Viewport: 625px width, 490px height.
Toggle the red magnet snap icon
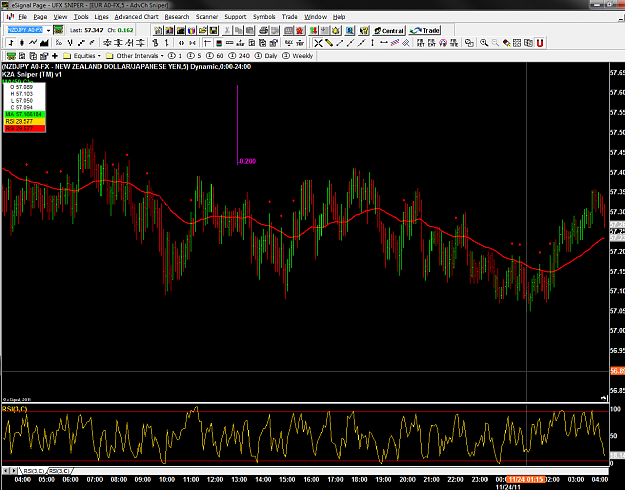pos(540,43)
